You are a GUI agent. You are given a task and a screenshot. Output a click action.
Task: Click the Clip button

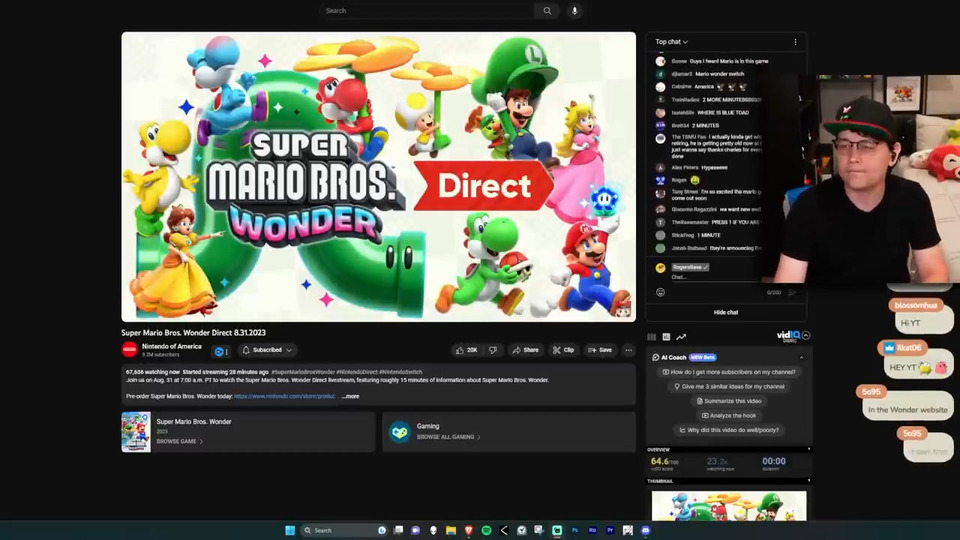(563, 350)
